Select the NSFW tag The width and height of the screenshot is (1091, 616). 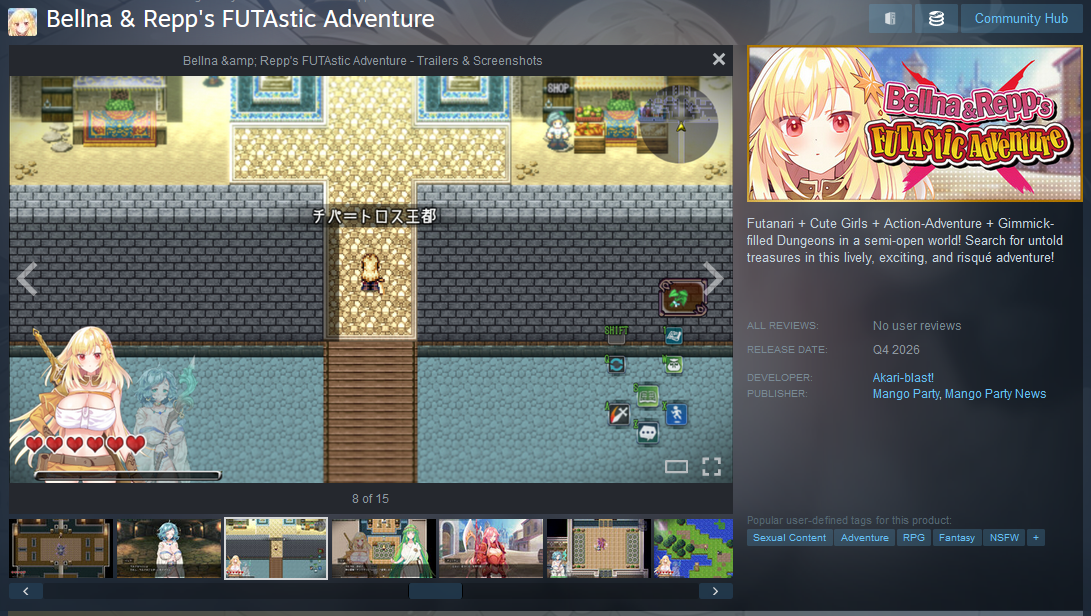pyautogui.click(x=1004, y=537)
